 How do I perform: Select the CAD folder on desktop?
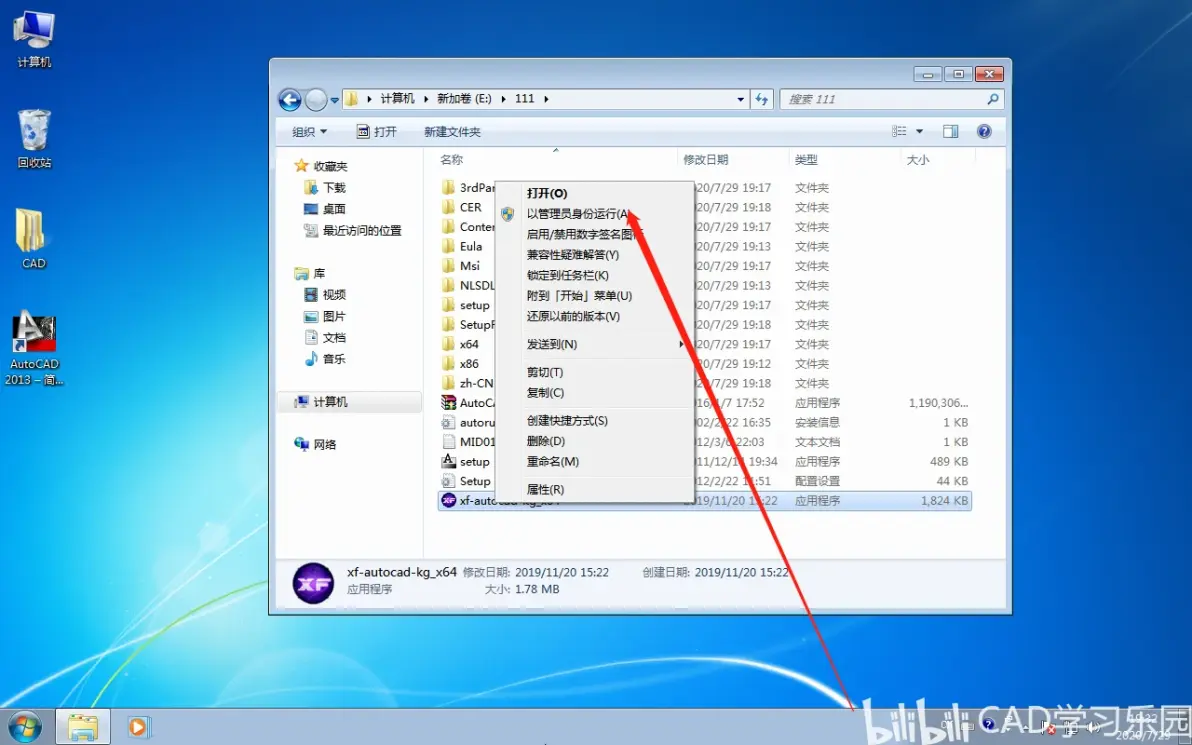point(33,239)
